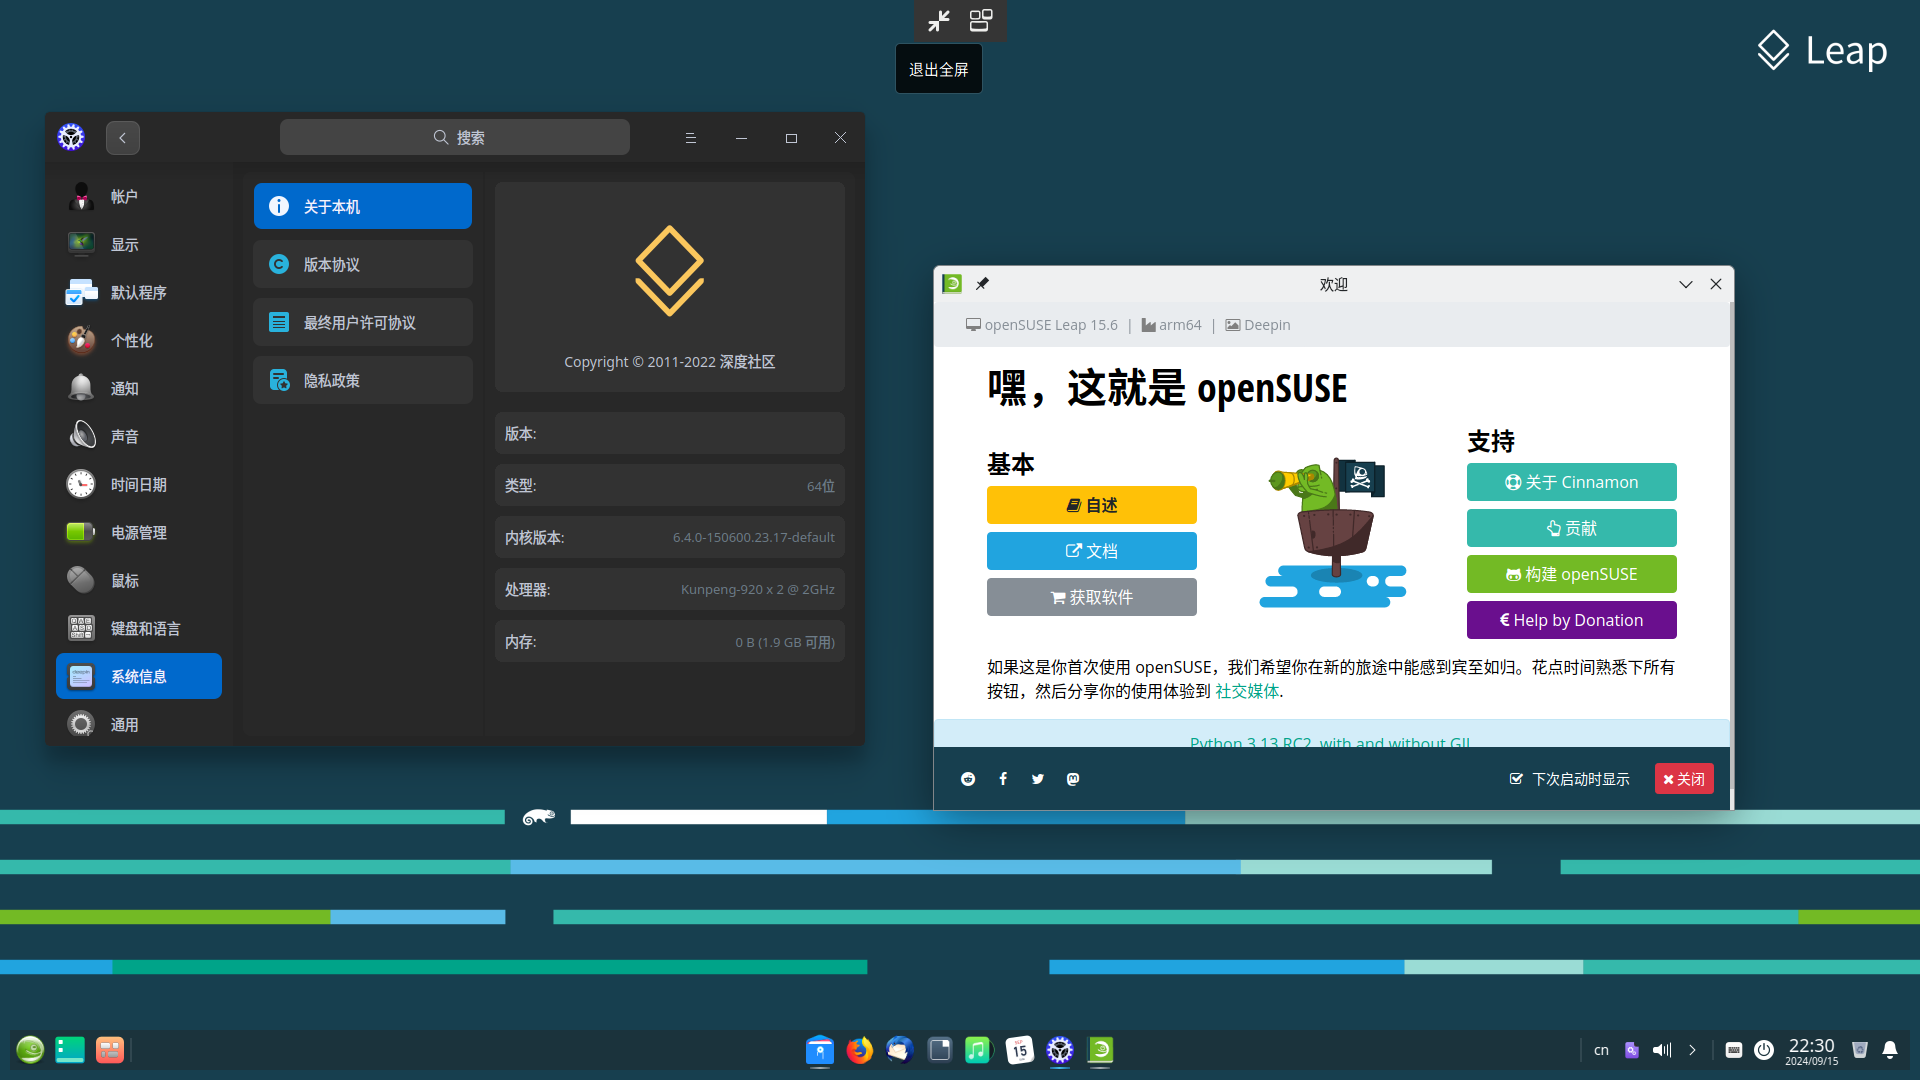Click the settings search field
1920x1080 pixels.
point(455,138)
